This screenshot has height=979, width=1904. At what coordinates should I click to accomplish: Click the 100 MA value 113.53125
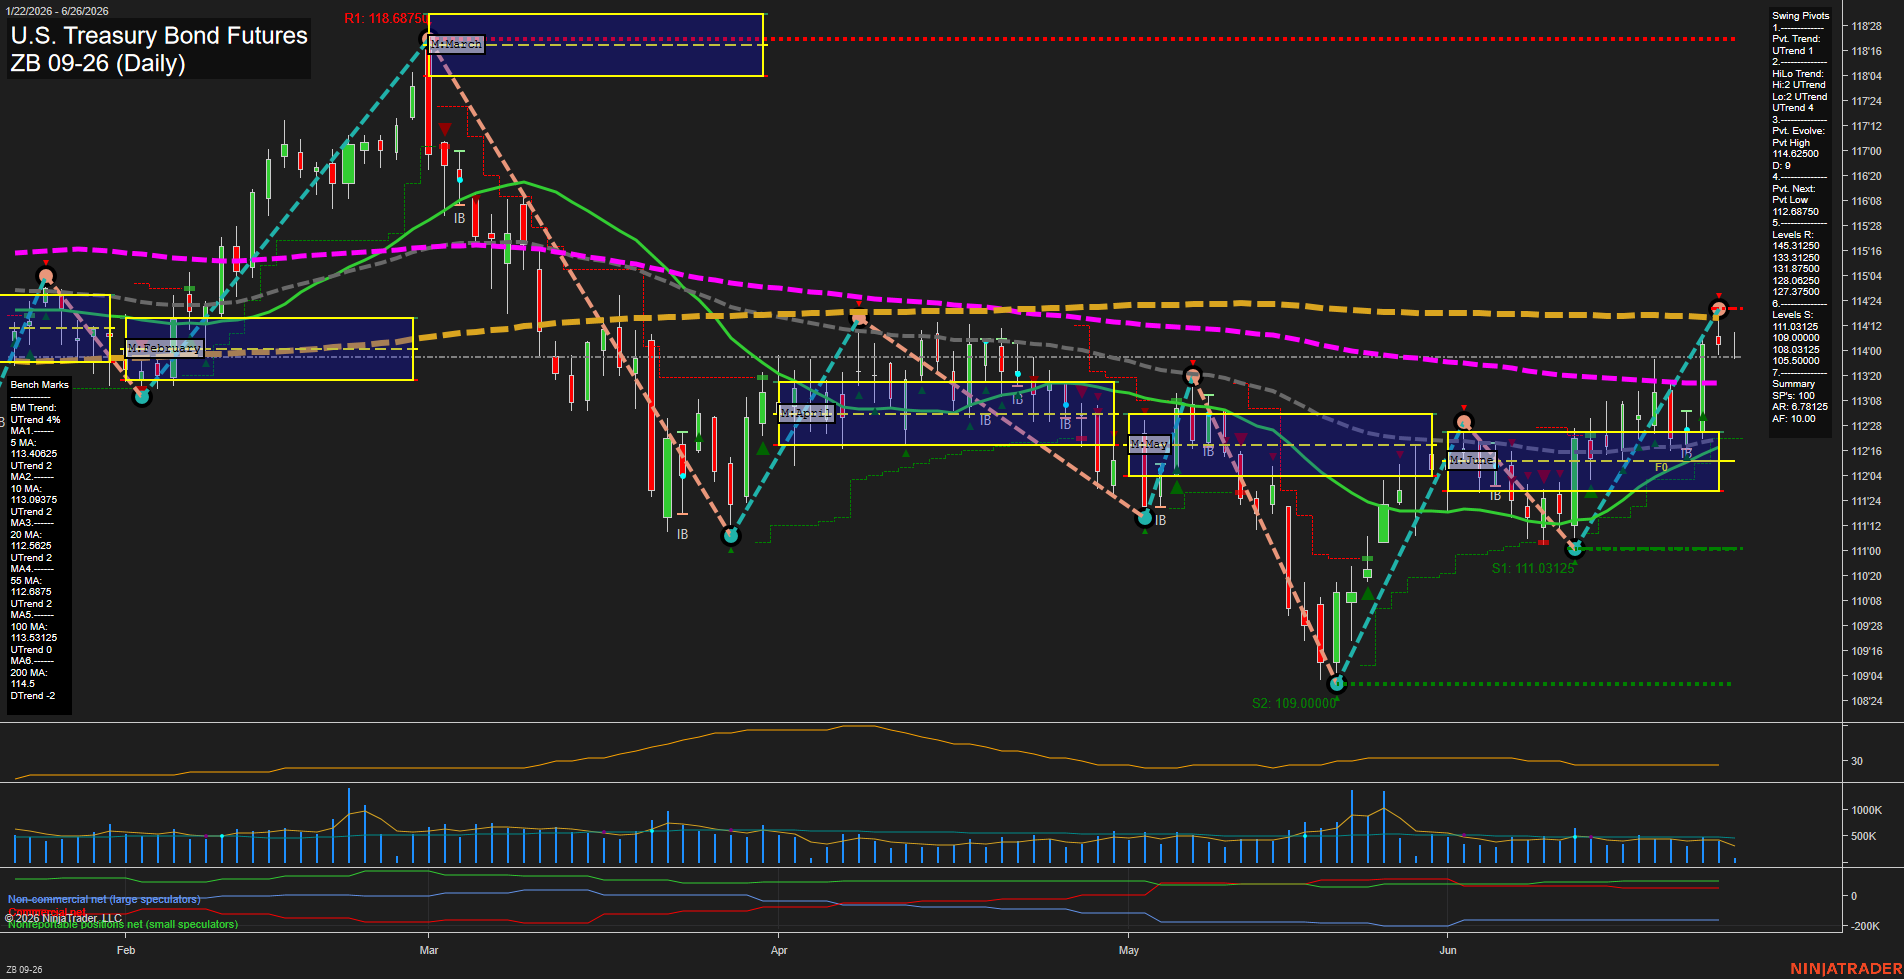pyautogui.click(x=33, y=638)
